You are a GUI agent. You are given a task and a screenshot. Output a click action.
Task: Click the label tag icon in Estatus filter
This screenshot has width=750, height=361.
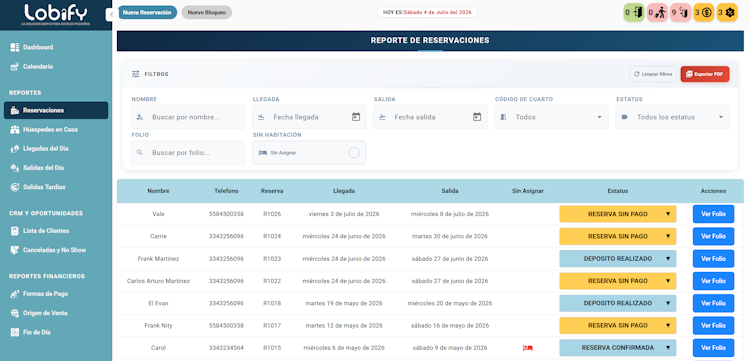(x=624, y=117)
